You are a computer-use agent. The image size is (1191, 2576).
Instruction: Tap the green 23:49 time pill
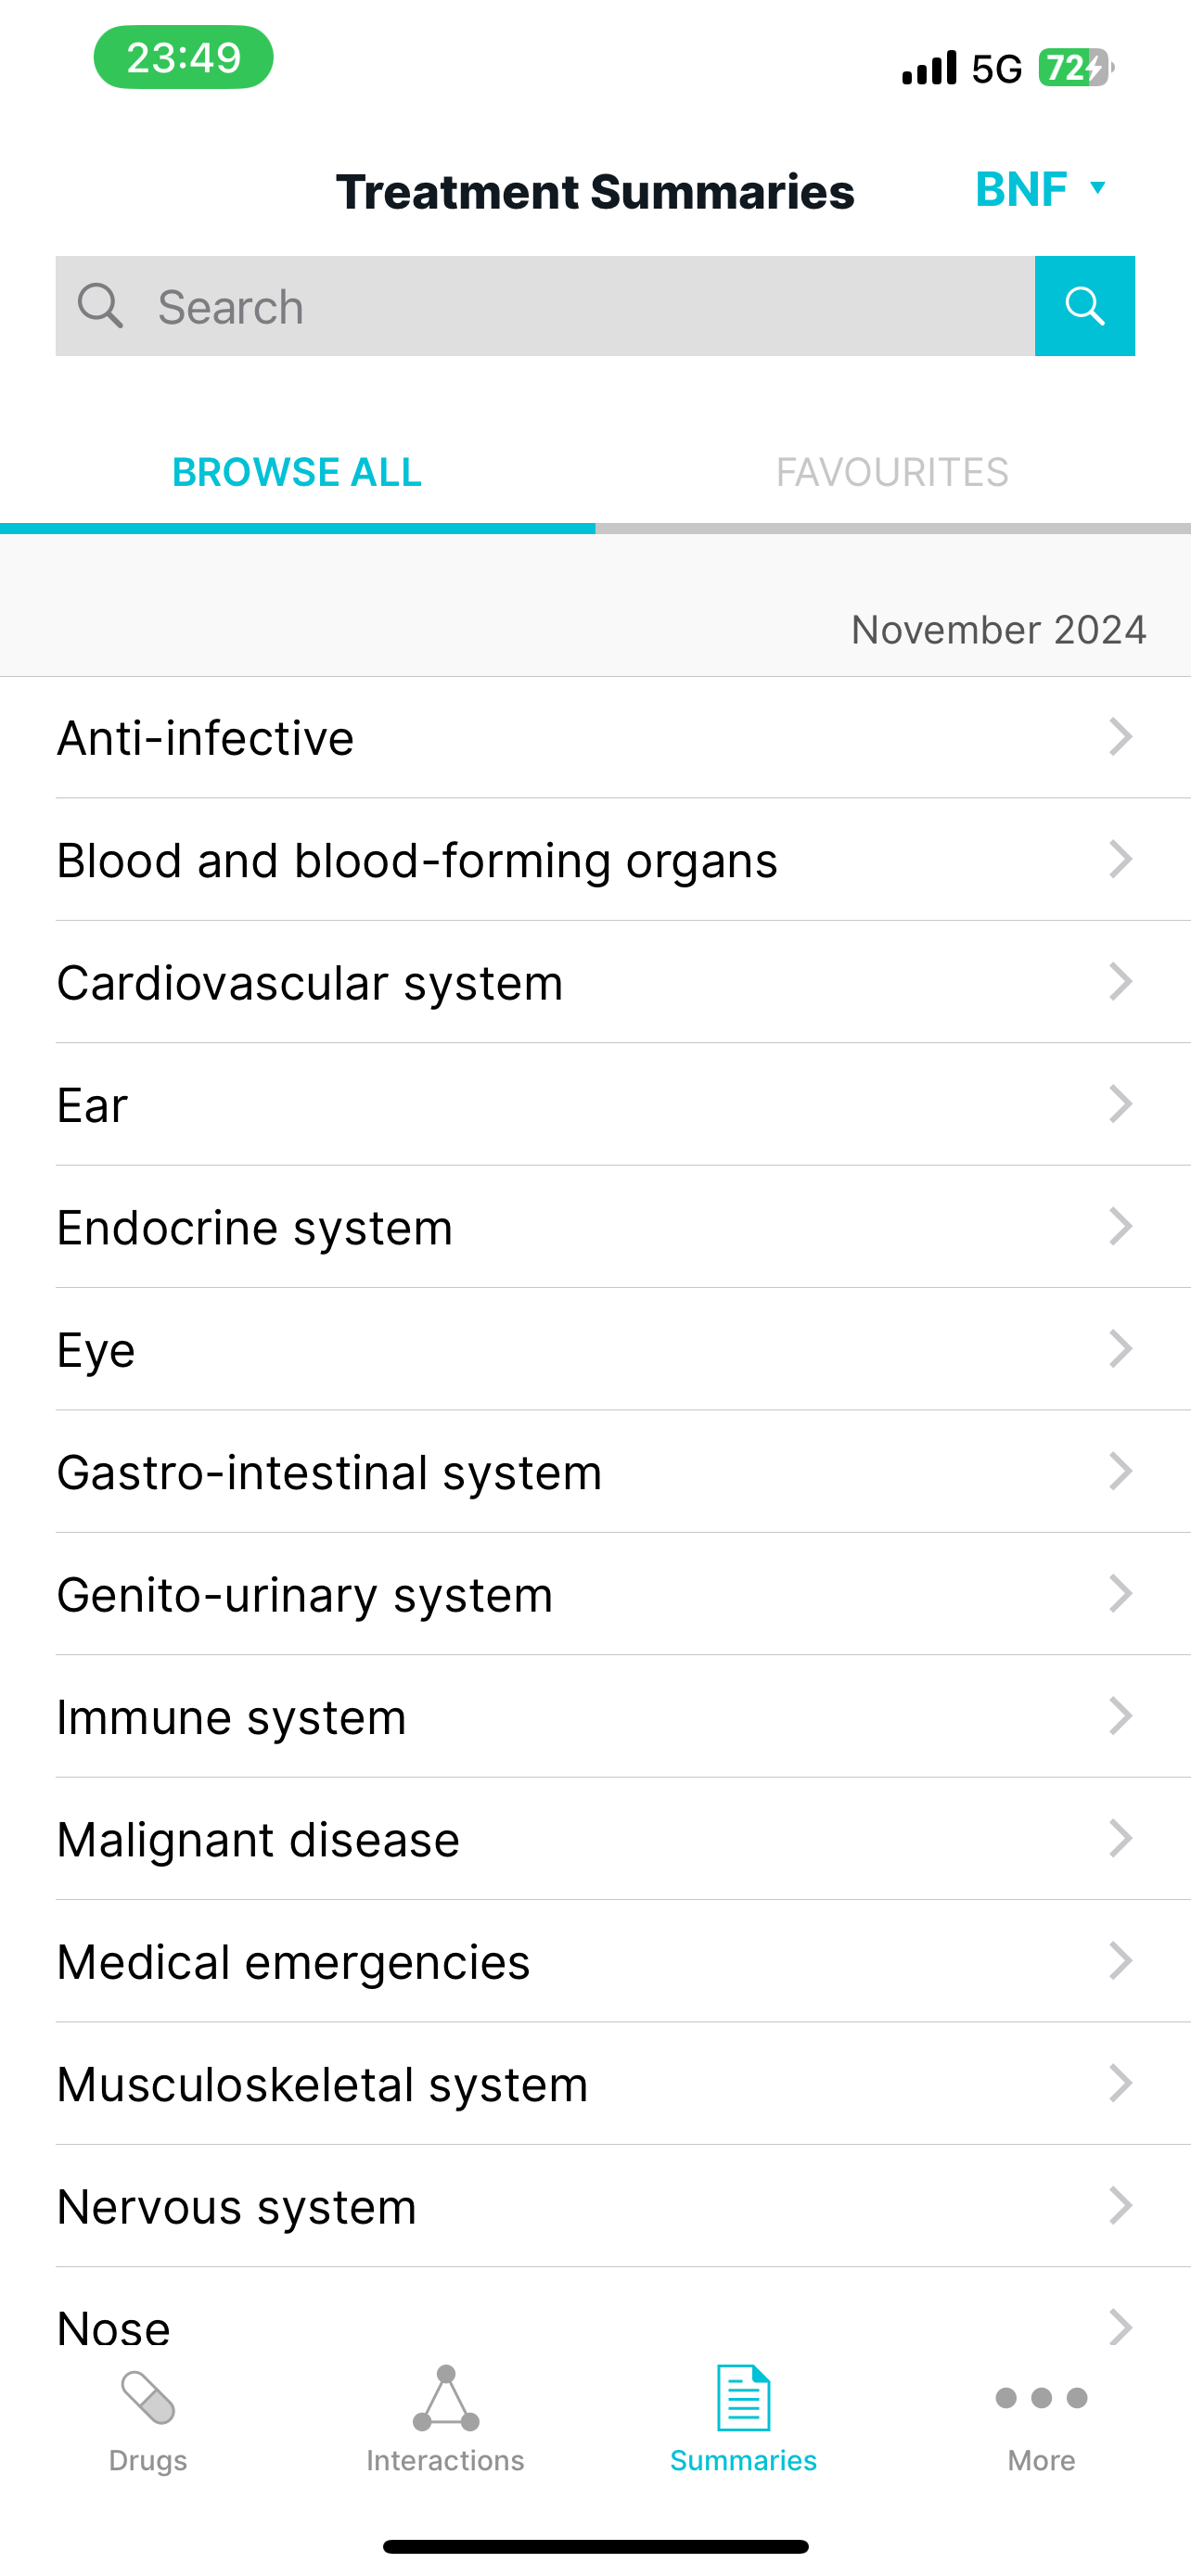coord(184,57)
